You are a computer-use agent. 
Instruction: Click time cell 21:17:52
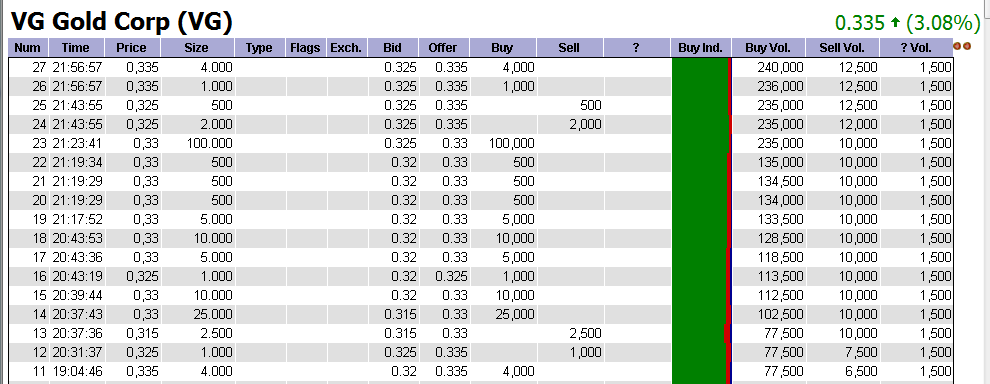77,219
